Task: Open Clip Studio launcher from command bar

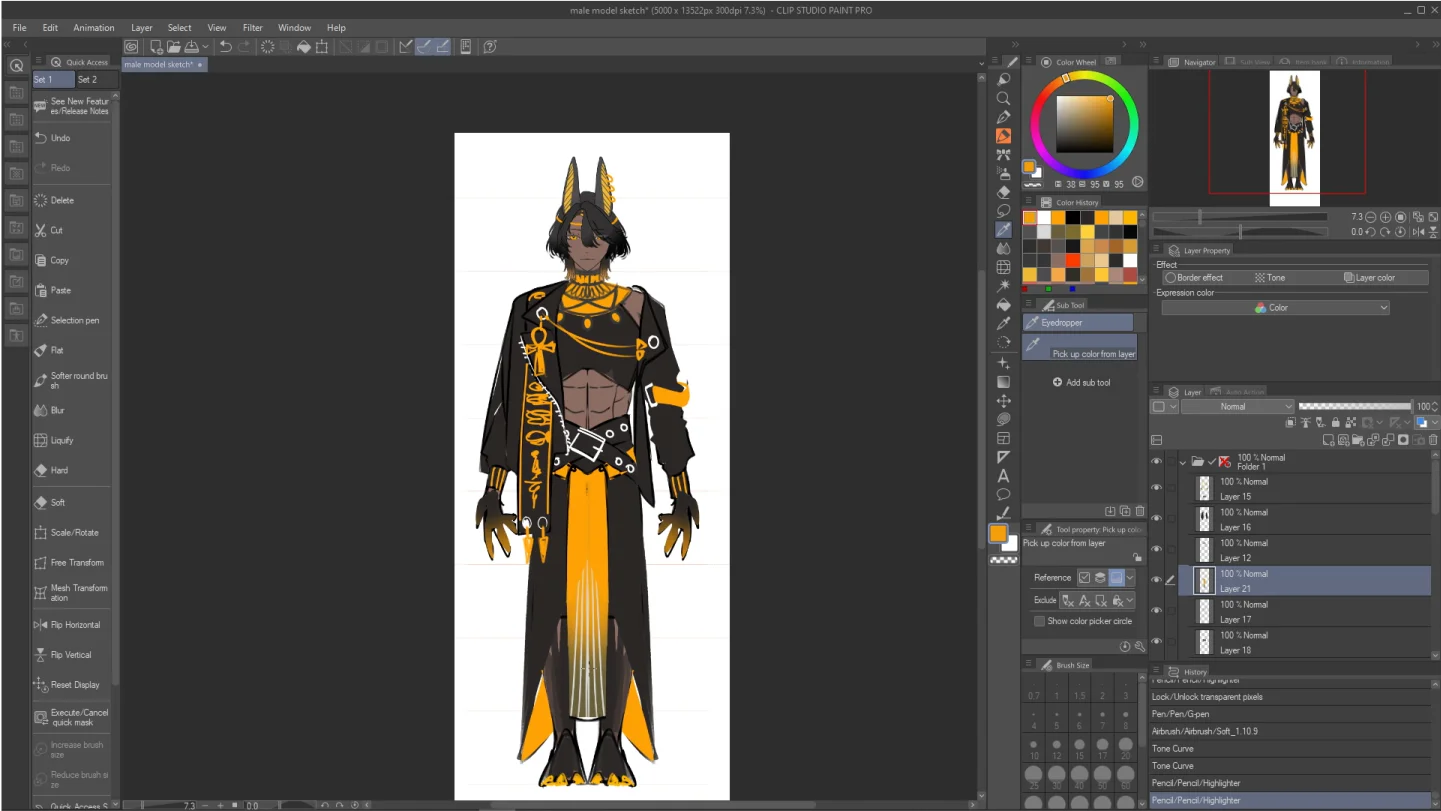Action: click(x=131, y=46)
